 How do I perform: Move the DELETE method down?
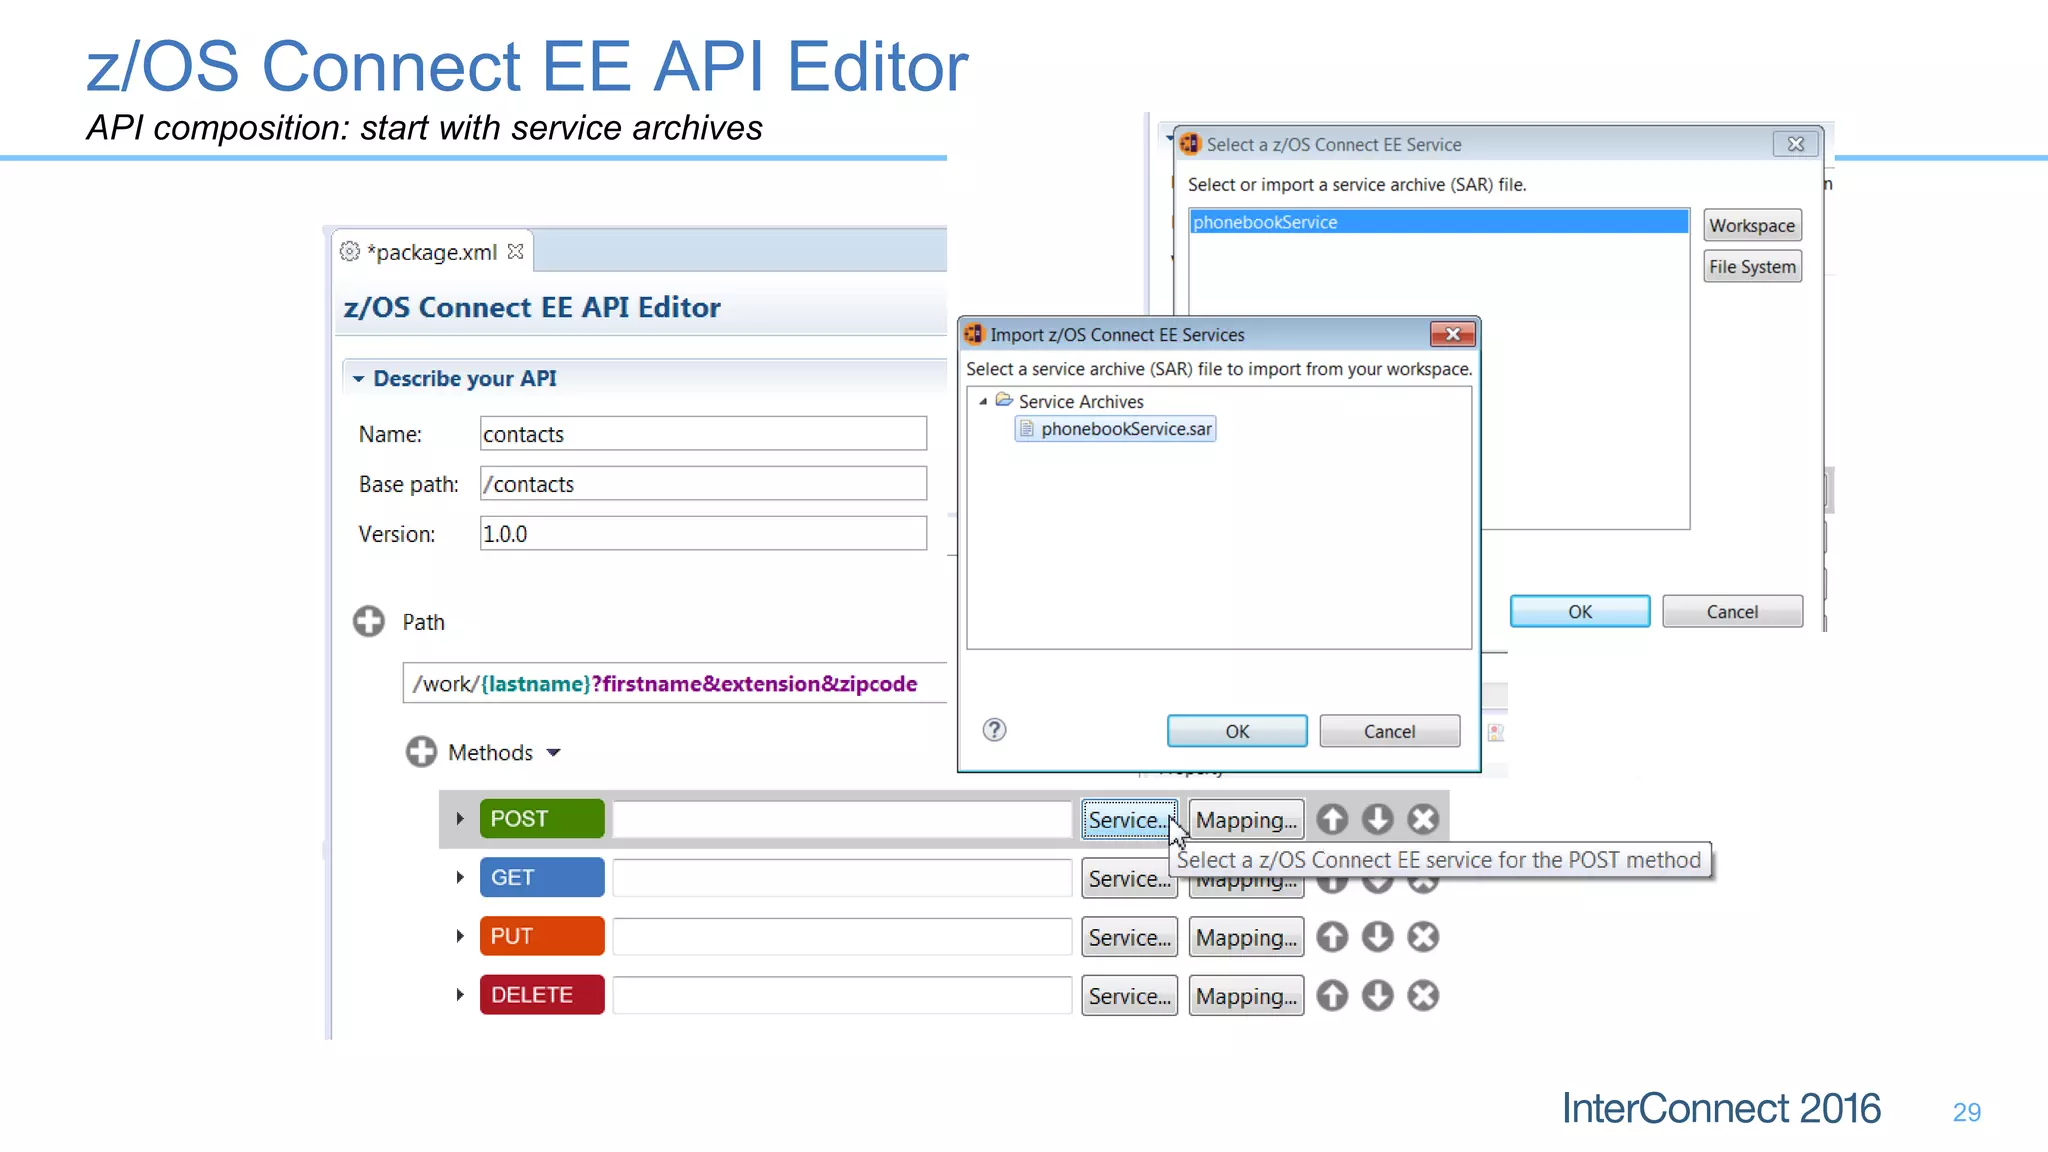[x=1378, y=996]
